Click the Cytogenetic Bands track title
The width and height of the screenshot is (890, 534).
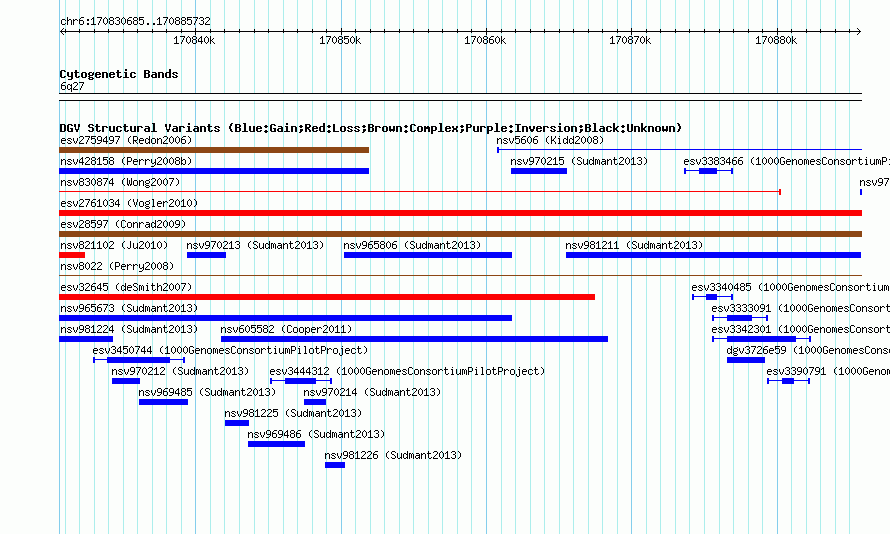119,74
